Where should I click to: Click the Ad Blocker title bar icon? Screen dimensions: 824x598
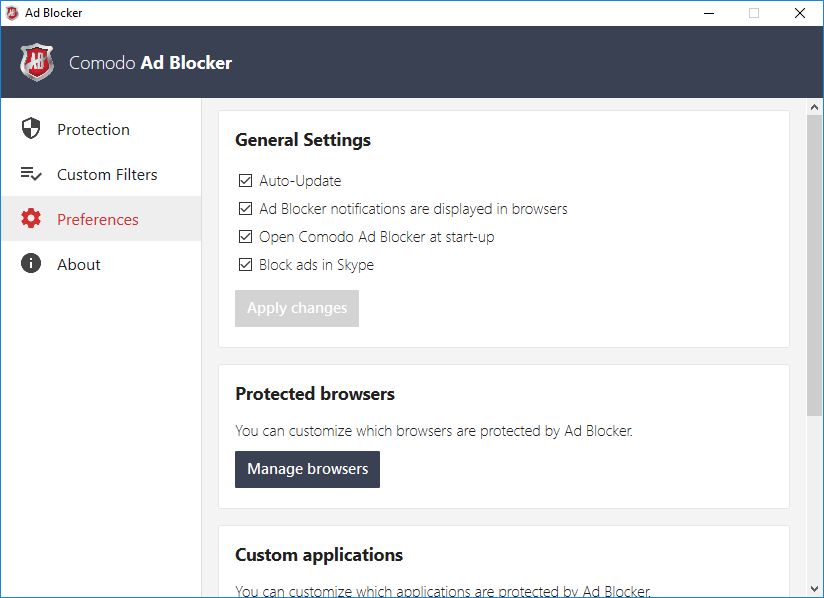12,13
